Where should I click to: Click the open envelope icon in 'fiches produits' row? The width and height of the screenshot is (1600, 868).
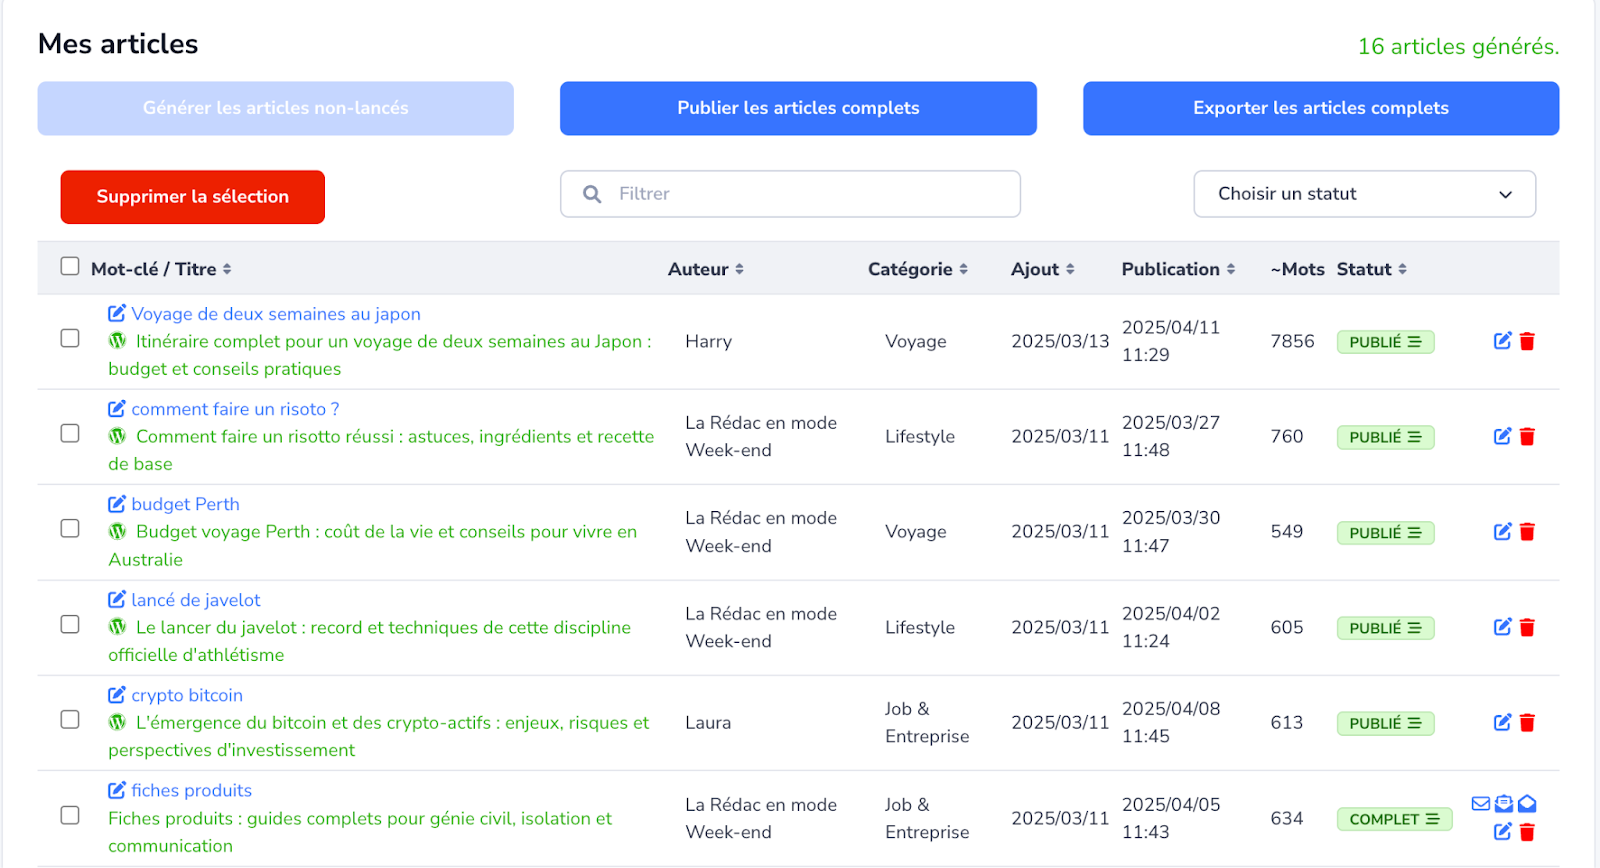pyautogui.click(x=1527, y=803)
